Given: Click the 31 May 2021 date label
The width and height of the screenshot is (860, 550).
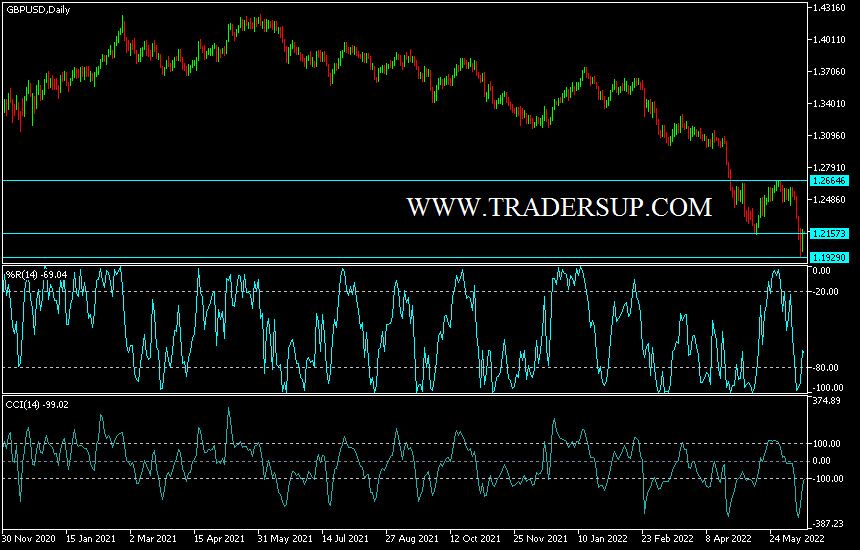Looking at the screenshot, I should pyautogui.click(x=285, y=538).
